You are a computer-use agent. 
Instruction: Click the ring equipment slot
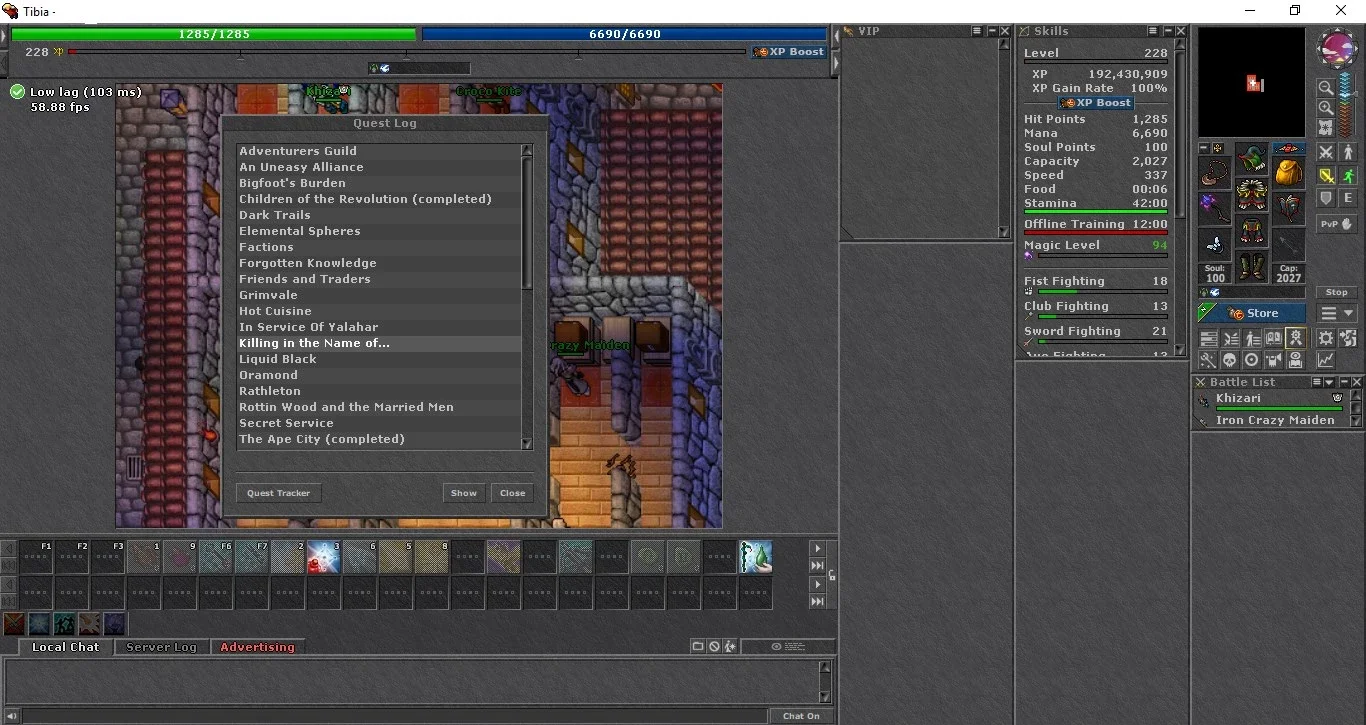click(x=1214, y=245)
